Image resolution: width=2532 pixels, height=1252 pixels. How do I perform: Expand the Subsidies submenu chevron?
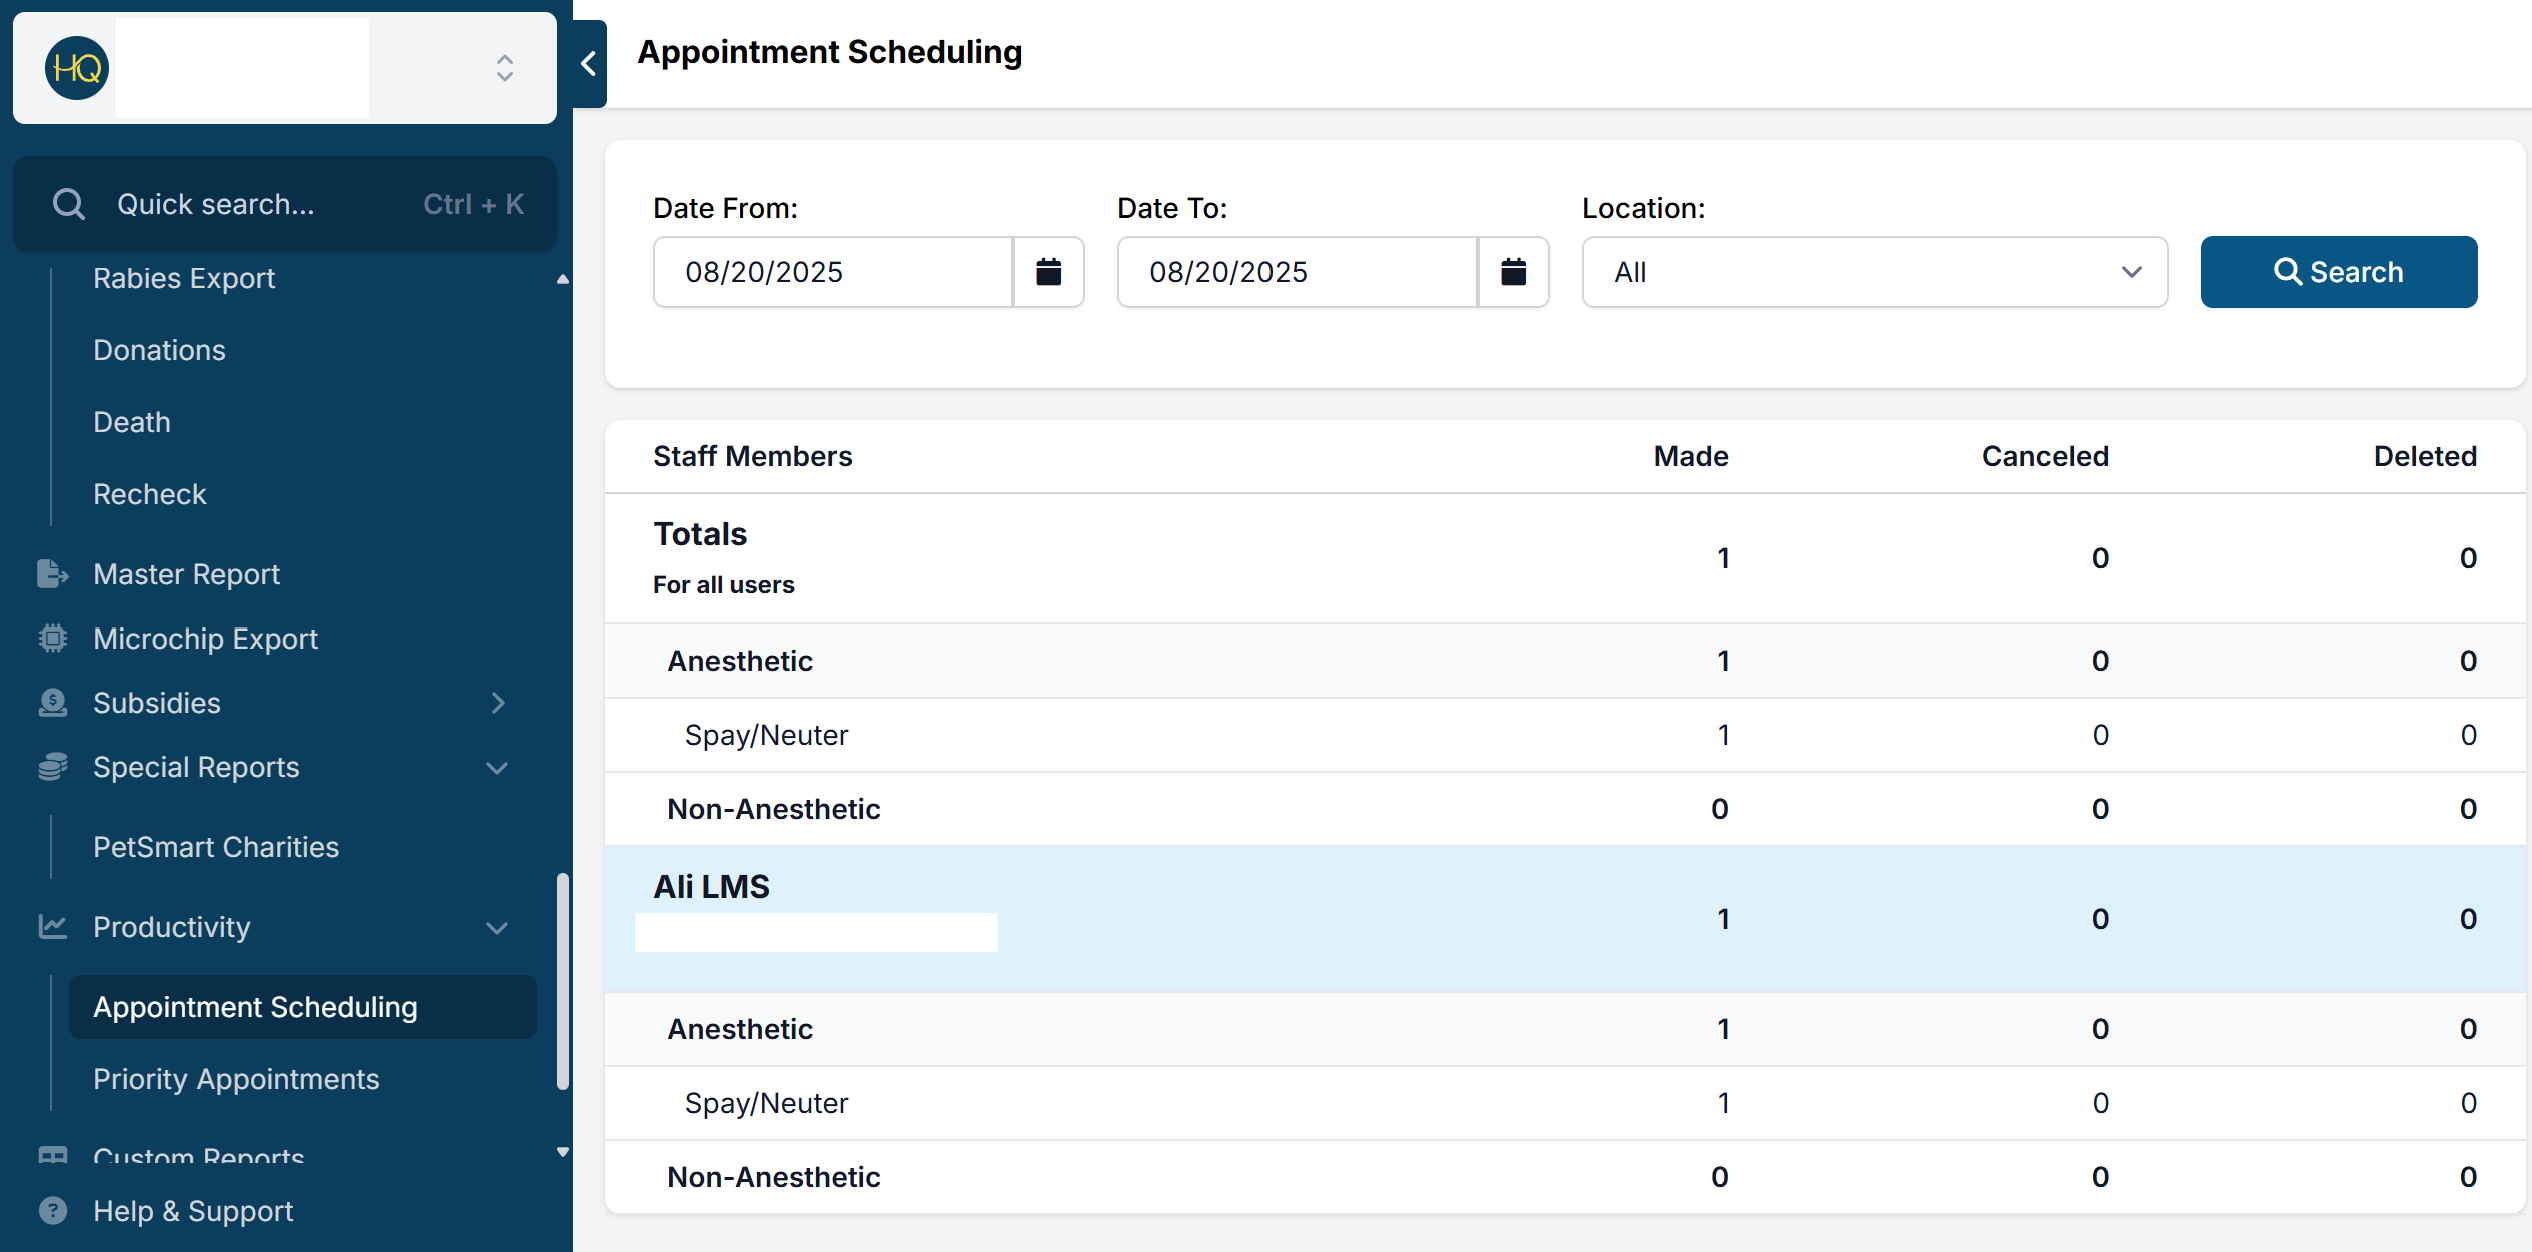point(498,703)
